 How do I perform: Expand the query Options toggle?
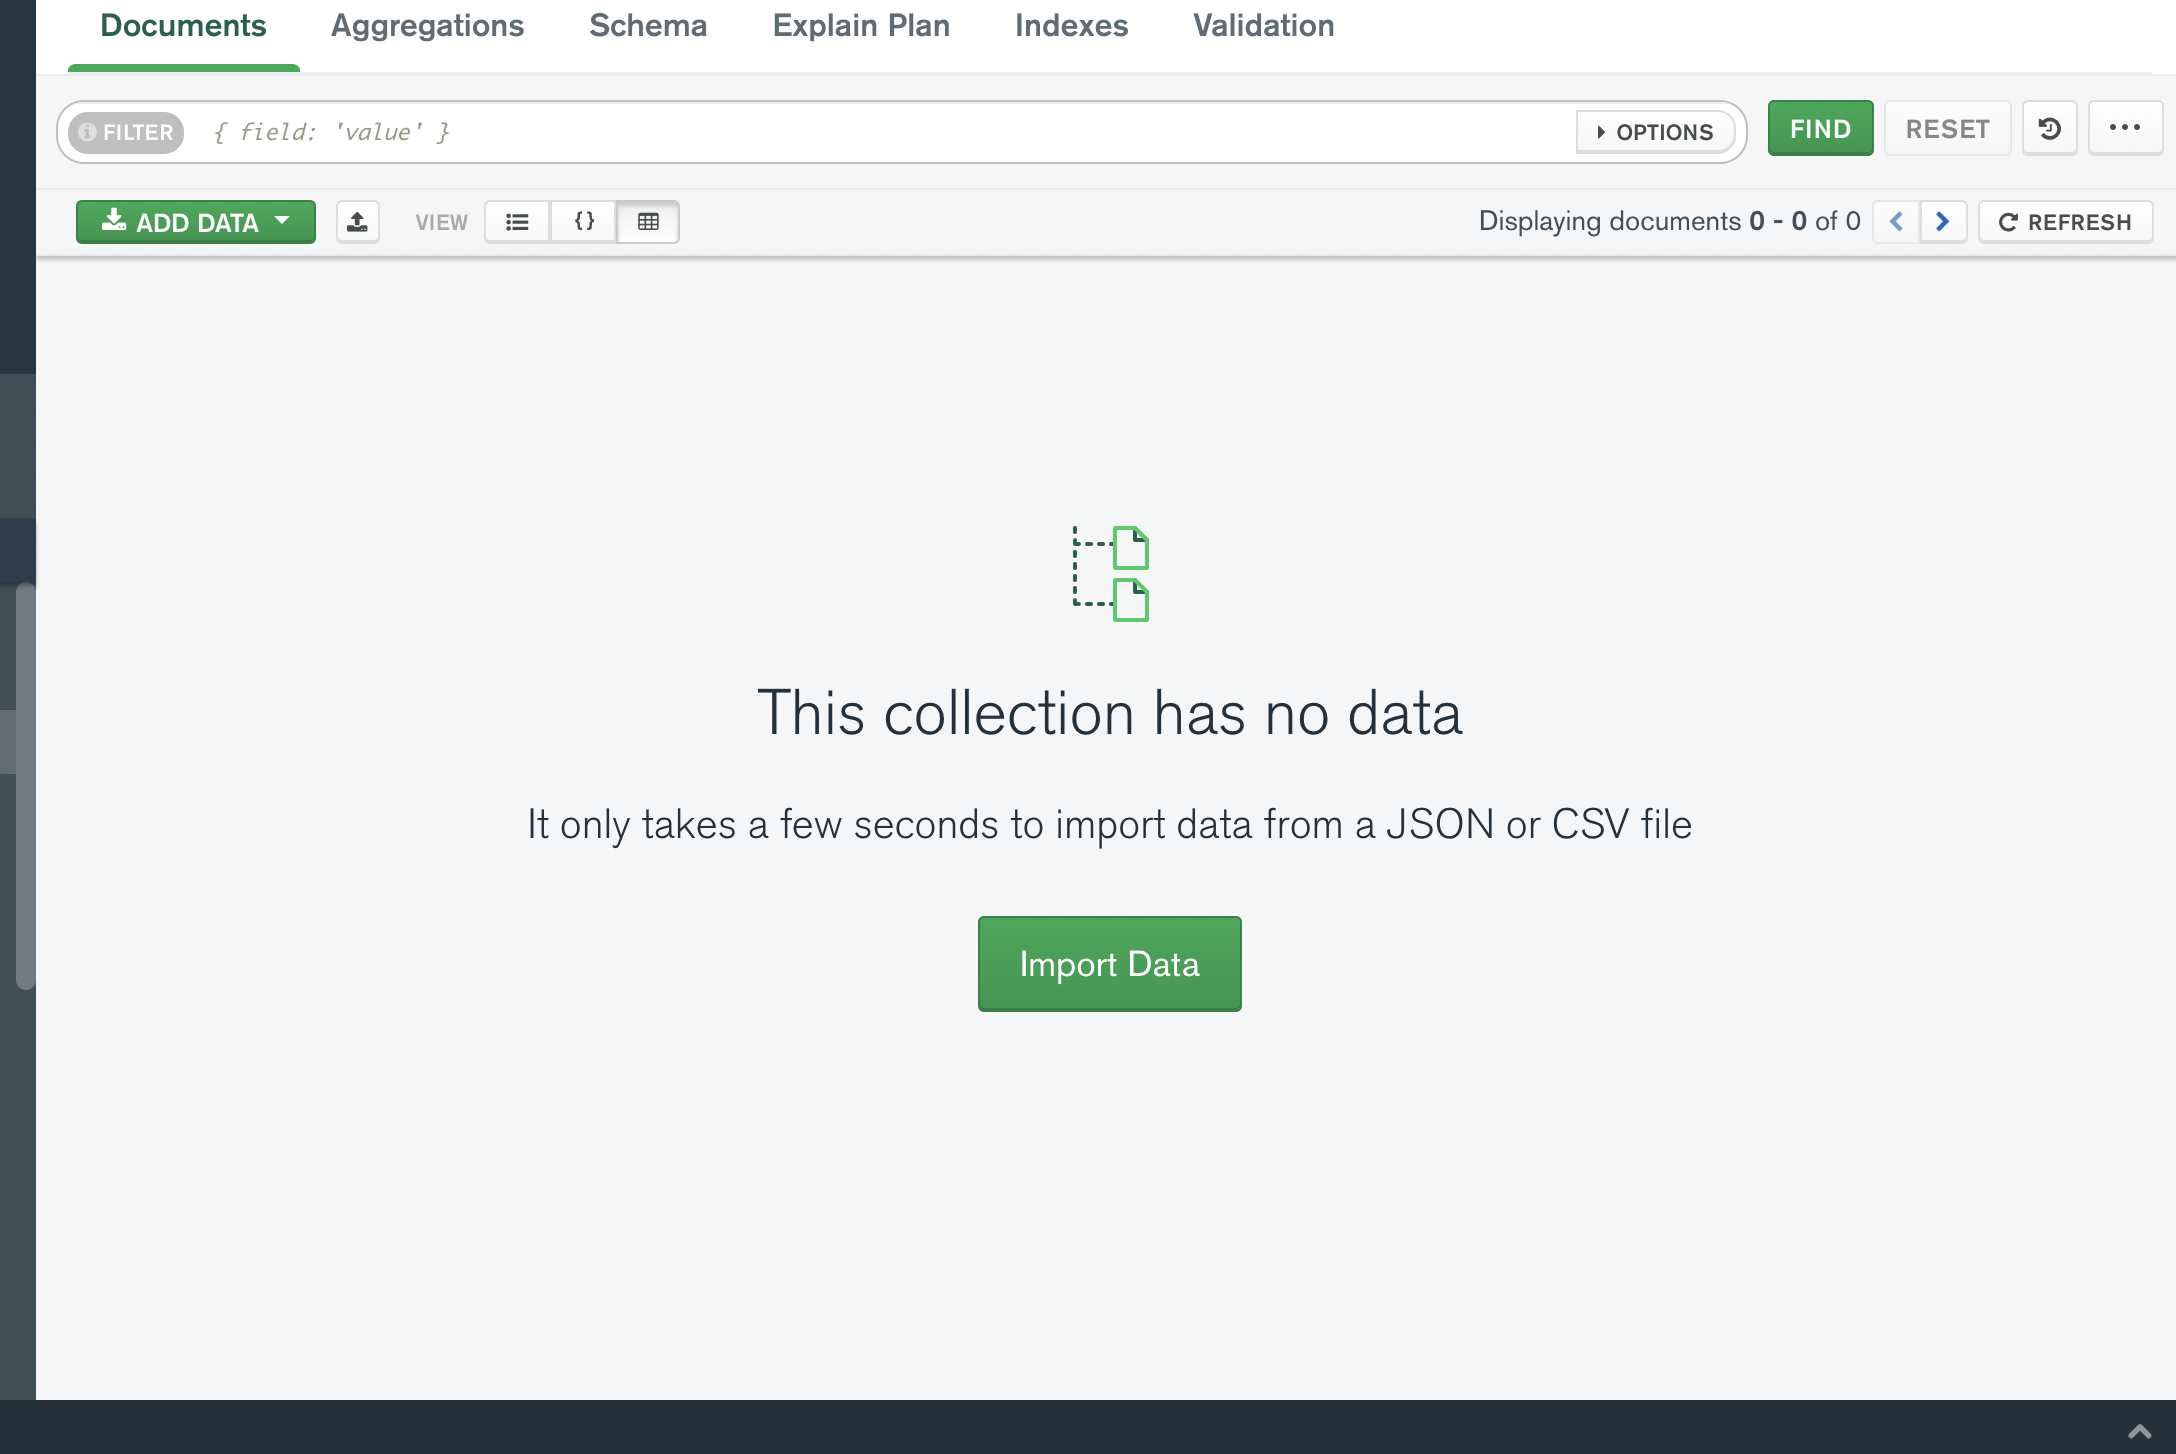point(1655,132)
